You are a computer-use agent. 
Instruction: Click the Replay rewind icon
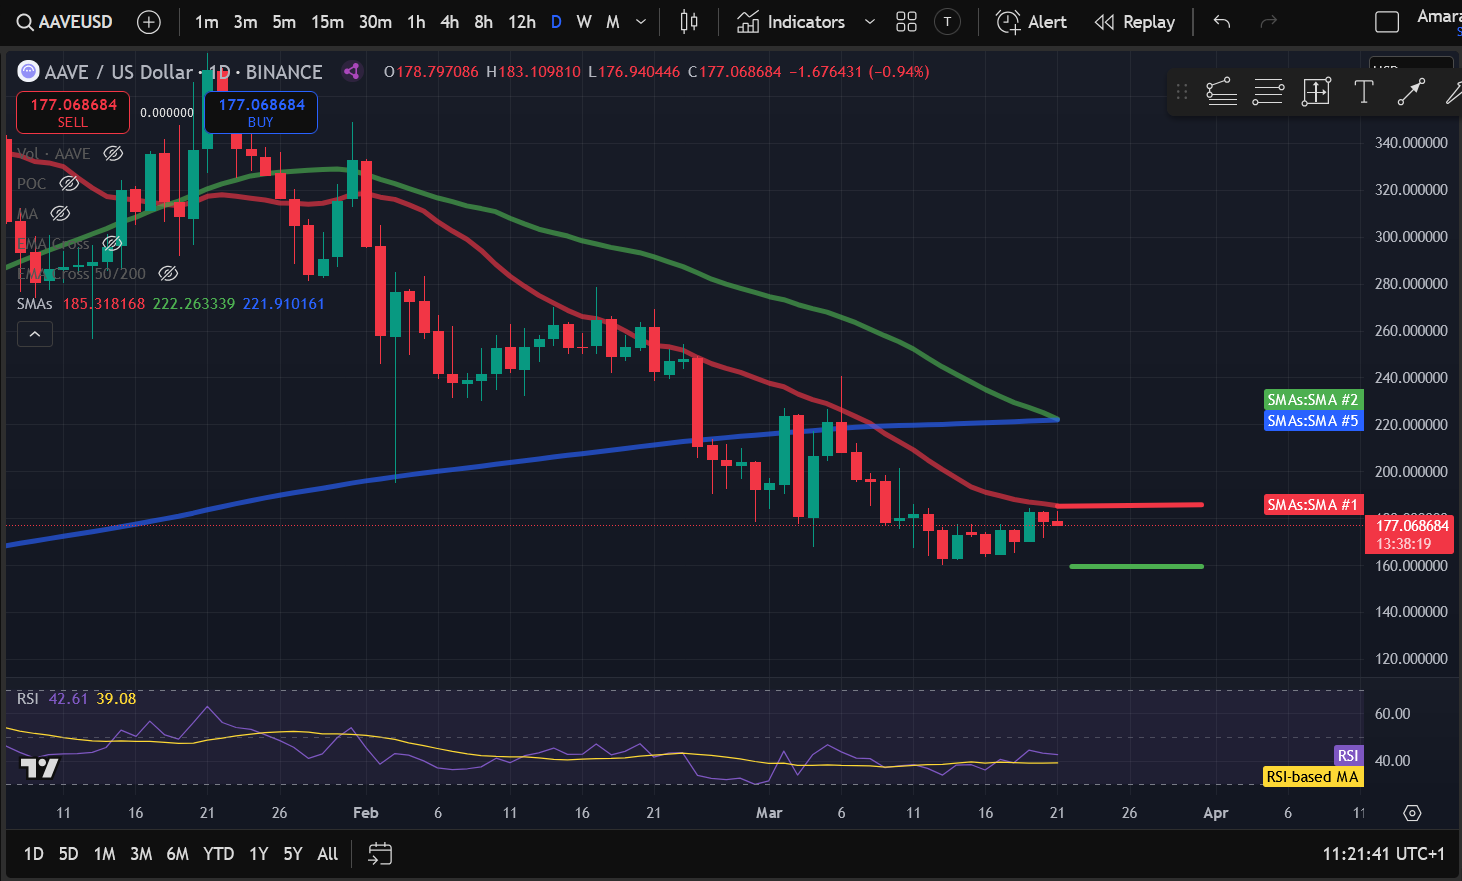[1104, 22]
